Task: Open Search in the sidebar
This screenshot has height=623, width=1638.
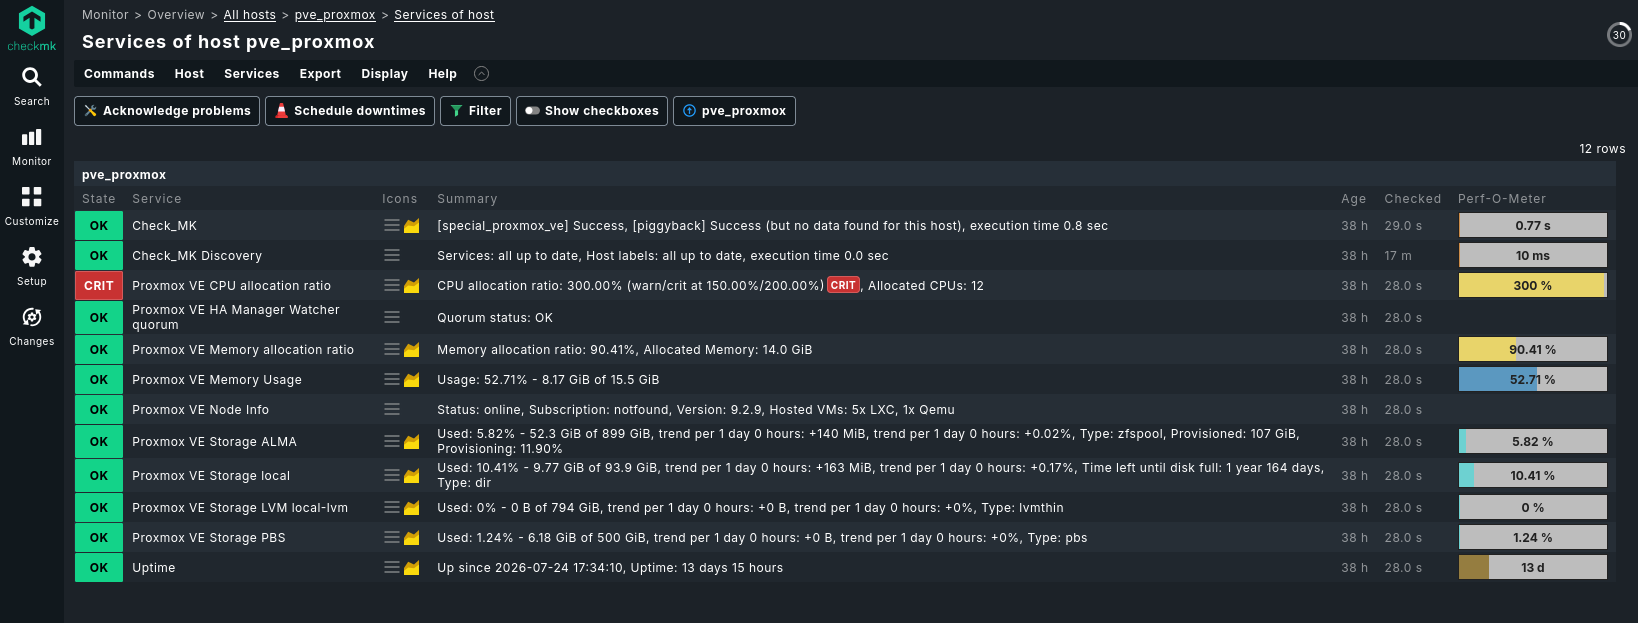Action: click(32, 87)
